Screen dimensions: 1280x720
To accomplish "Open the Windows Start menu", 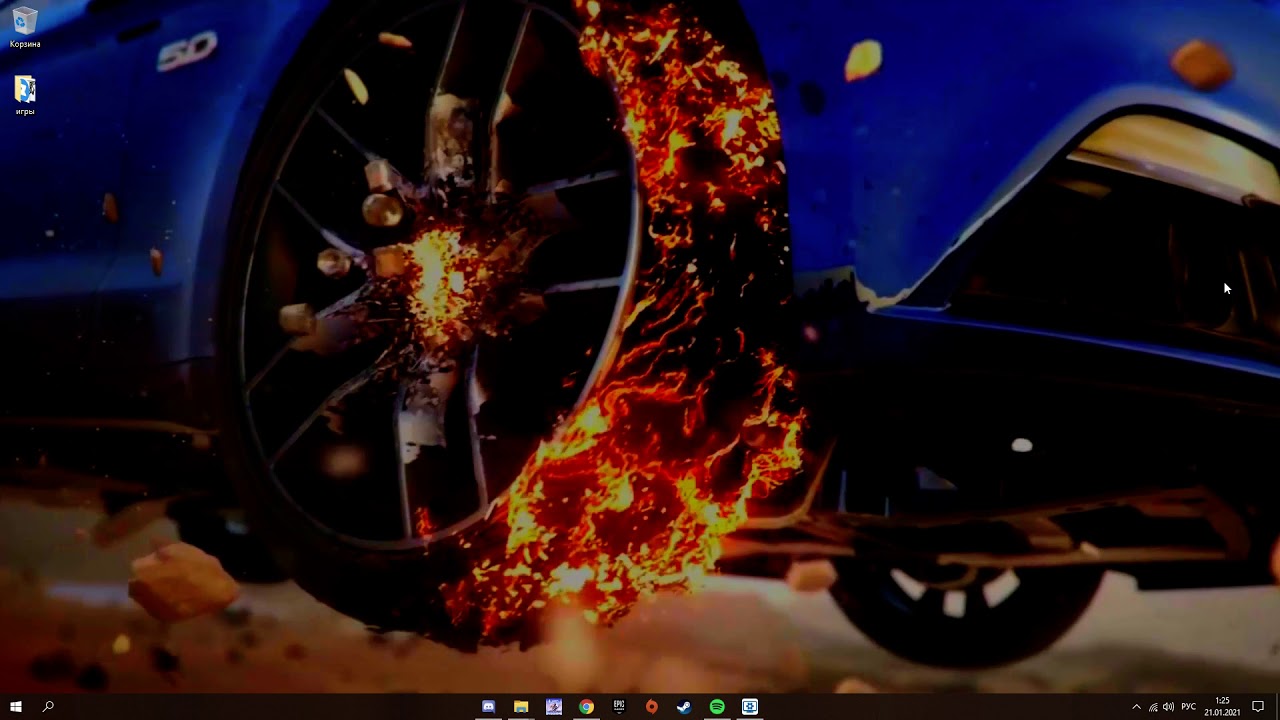I will tap(16, 707).
